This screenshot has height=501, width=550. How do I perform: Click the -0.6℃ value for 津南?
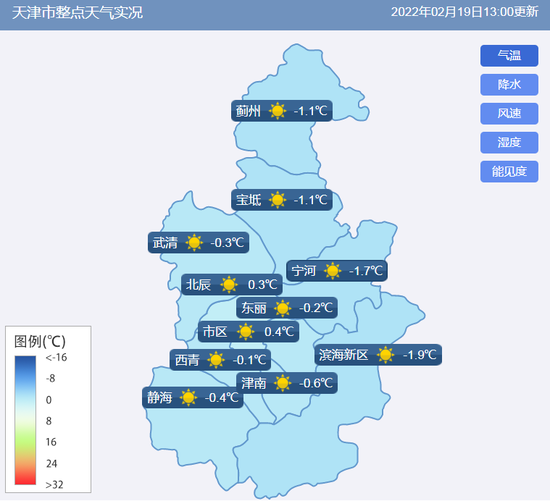coord(316,383)
